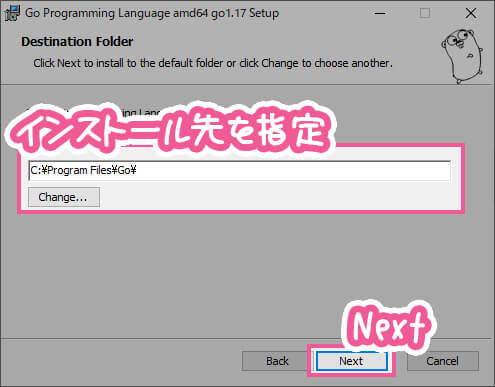Viewport: 495px width, 387px height.
Task: Click the installer icon in title bar
Action: coord(13,13)
